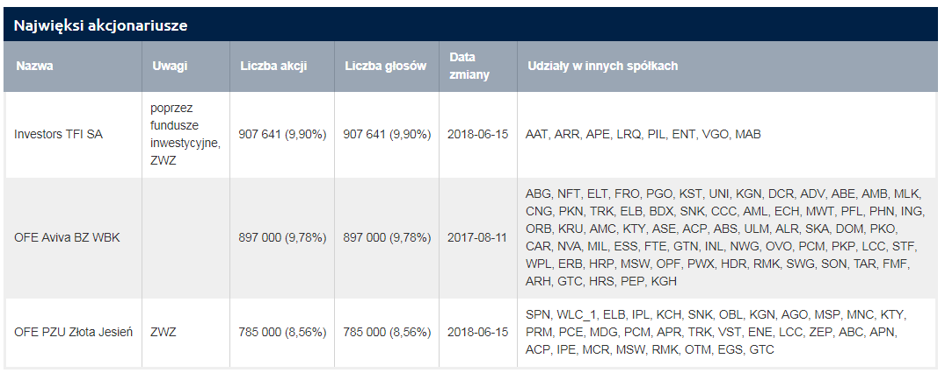The image size is (945, 380).
Task: Sort by the Liczba akcji column header
Action: (274, 66)
